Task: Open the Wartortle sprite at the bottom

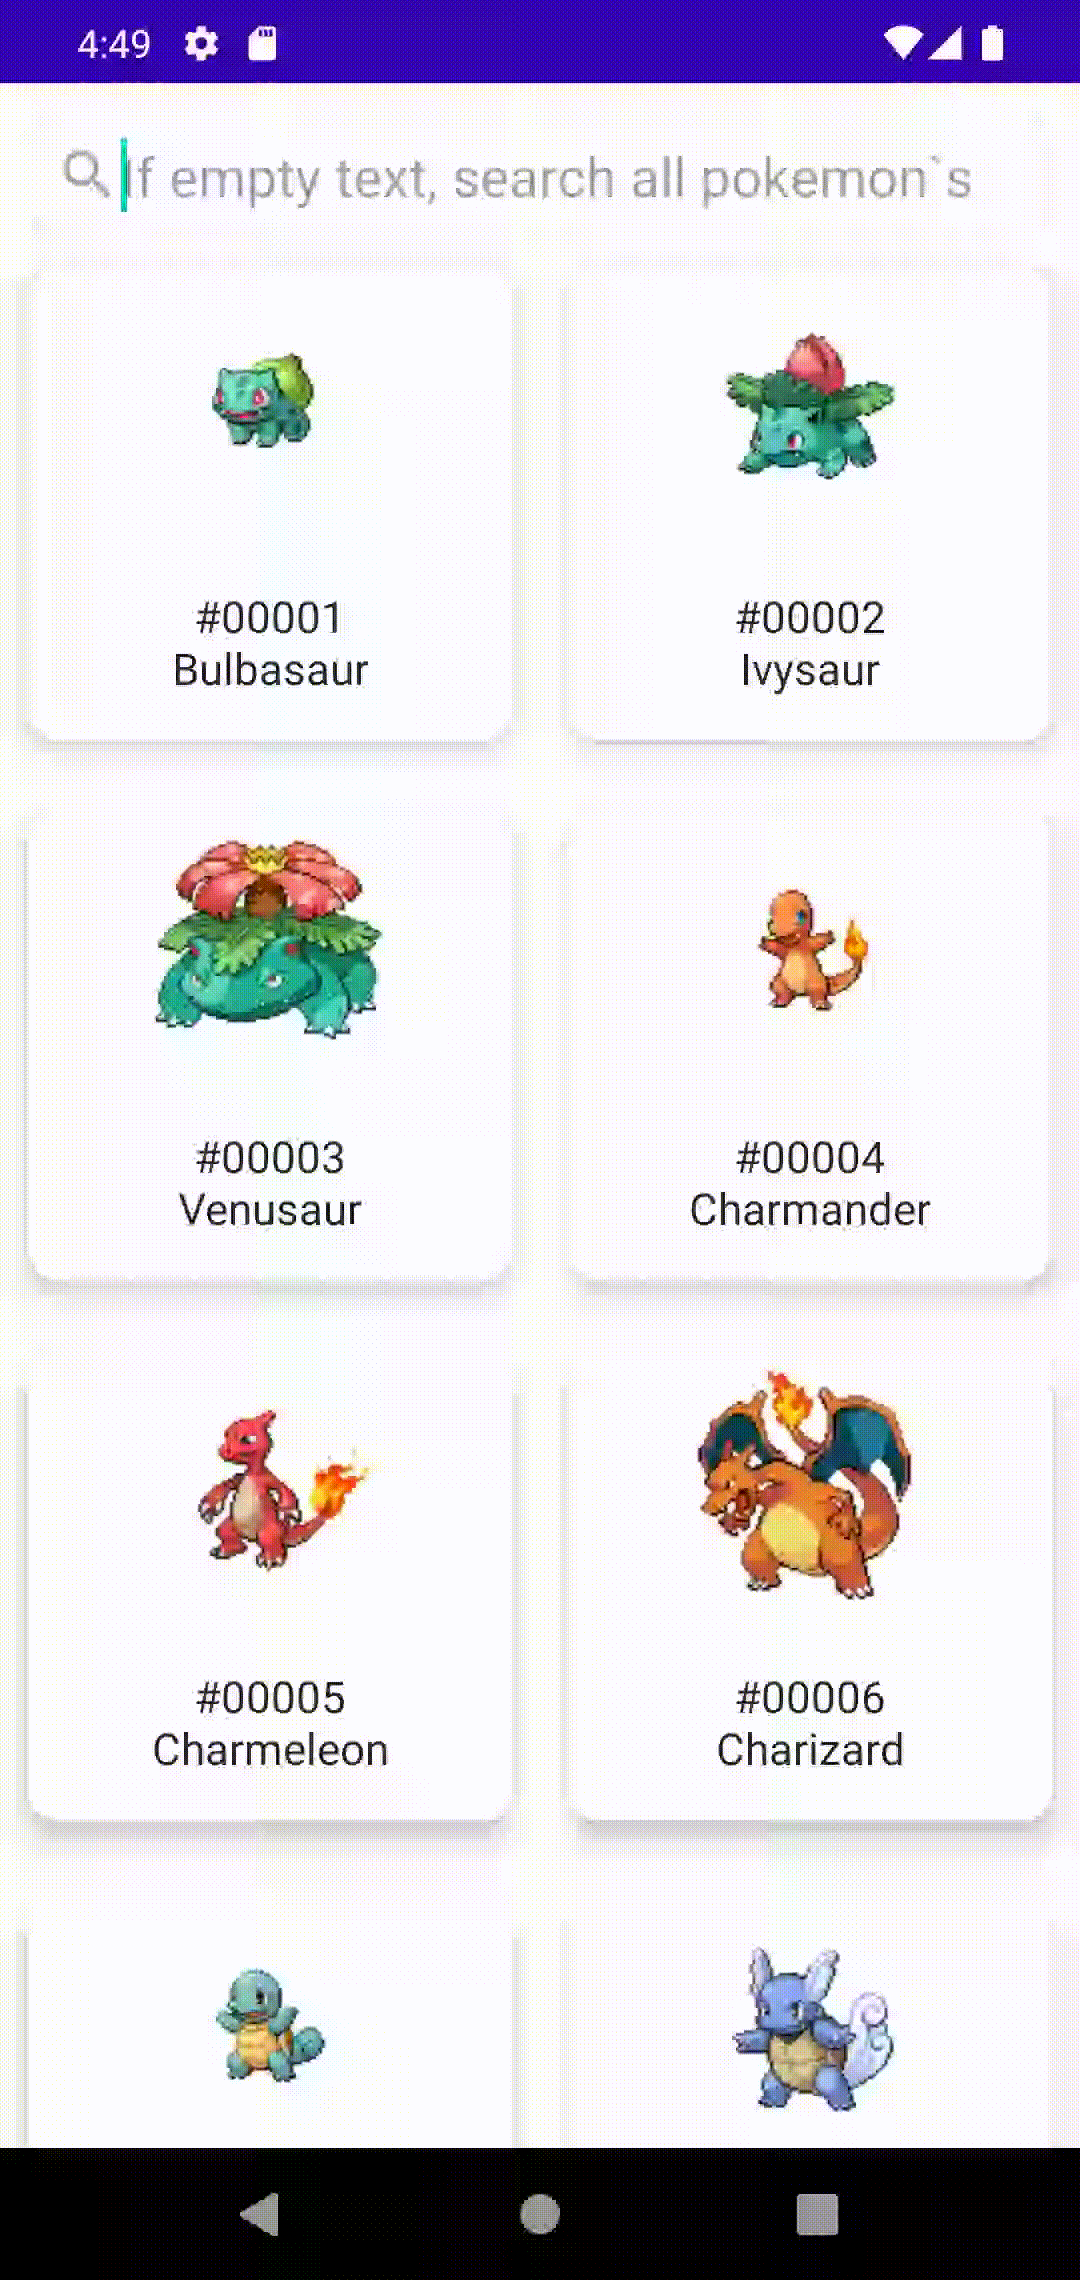Action: point(812,2030)
